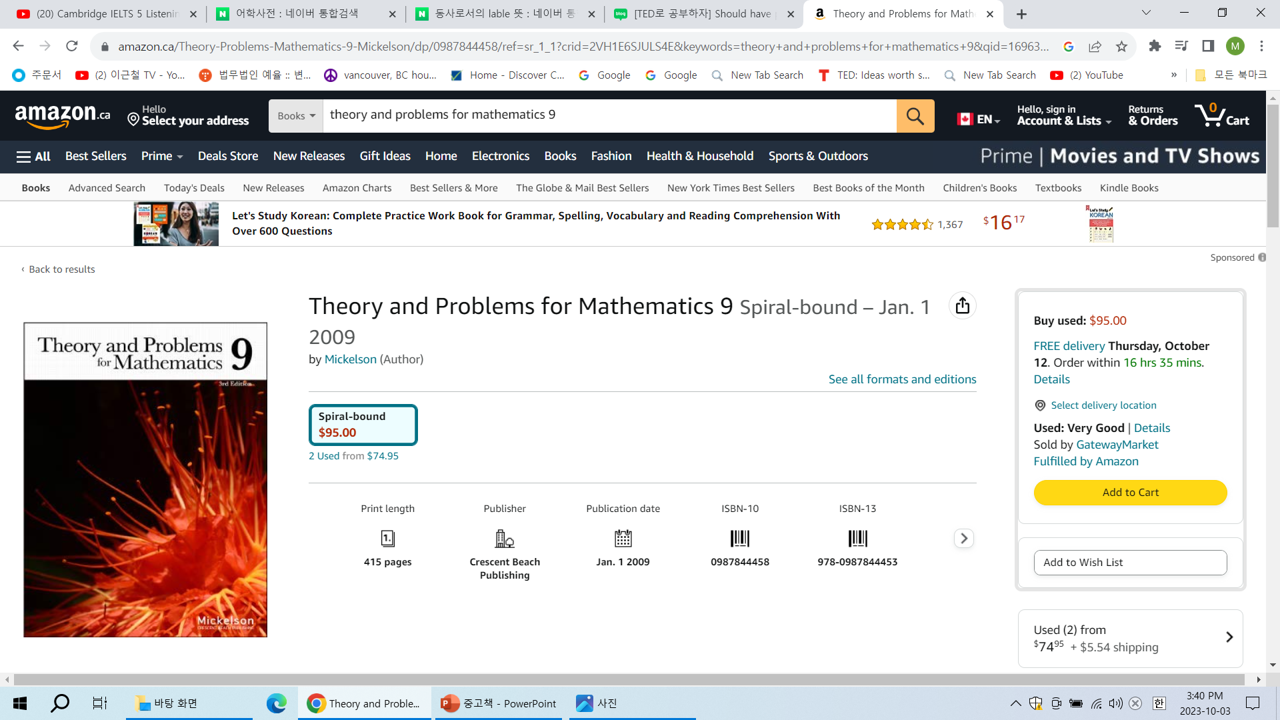Expand the Prime menu dropdown
This screenshot has height=720, width=1280.
162,156
